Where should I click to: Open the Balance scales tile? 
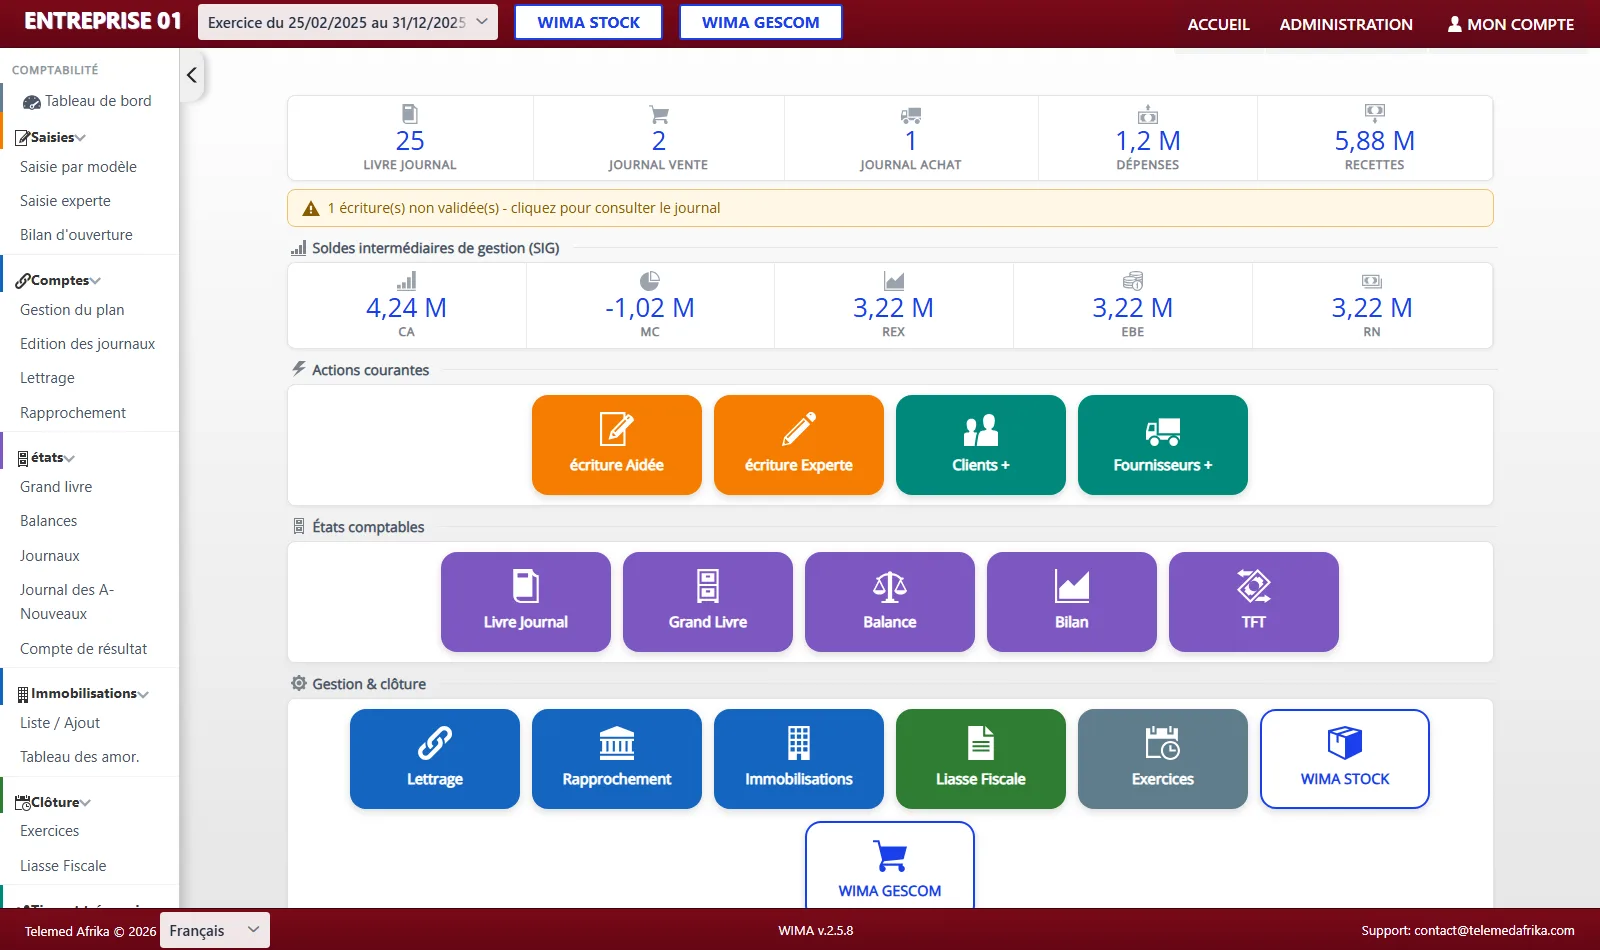tap(890, 602)
